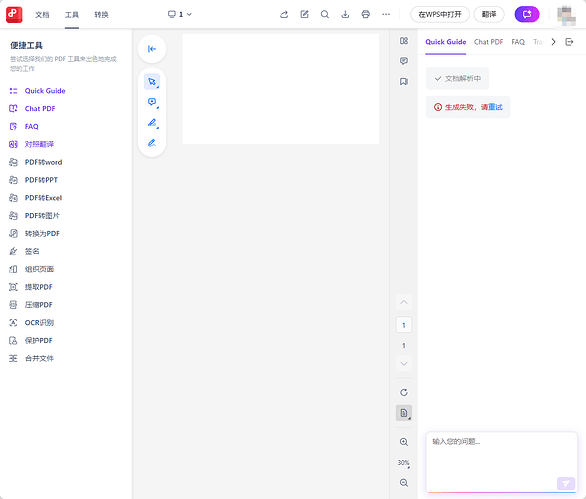Click the share icon in top toolbar
The width and height of the screenshot is (586, 499).
click(284, 15)
